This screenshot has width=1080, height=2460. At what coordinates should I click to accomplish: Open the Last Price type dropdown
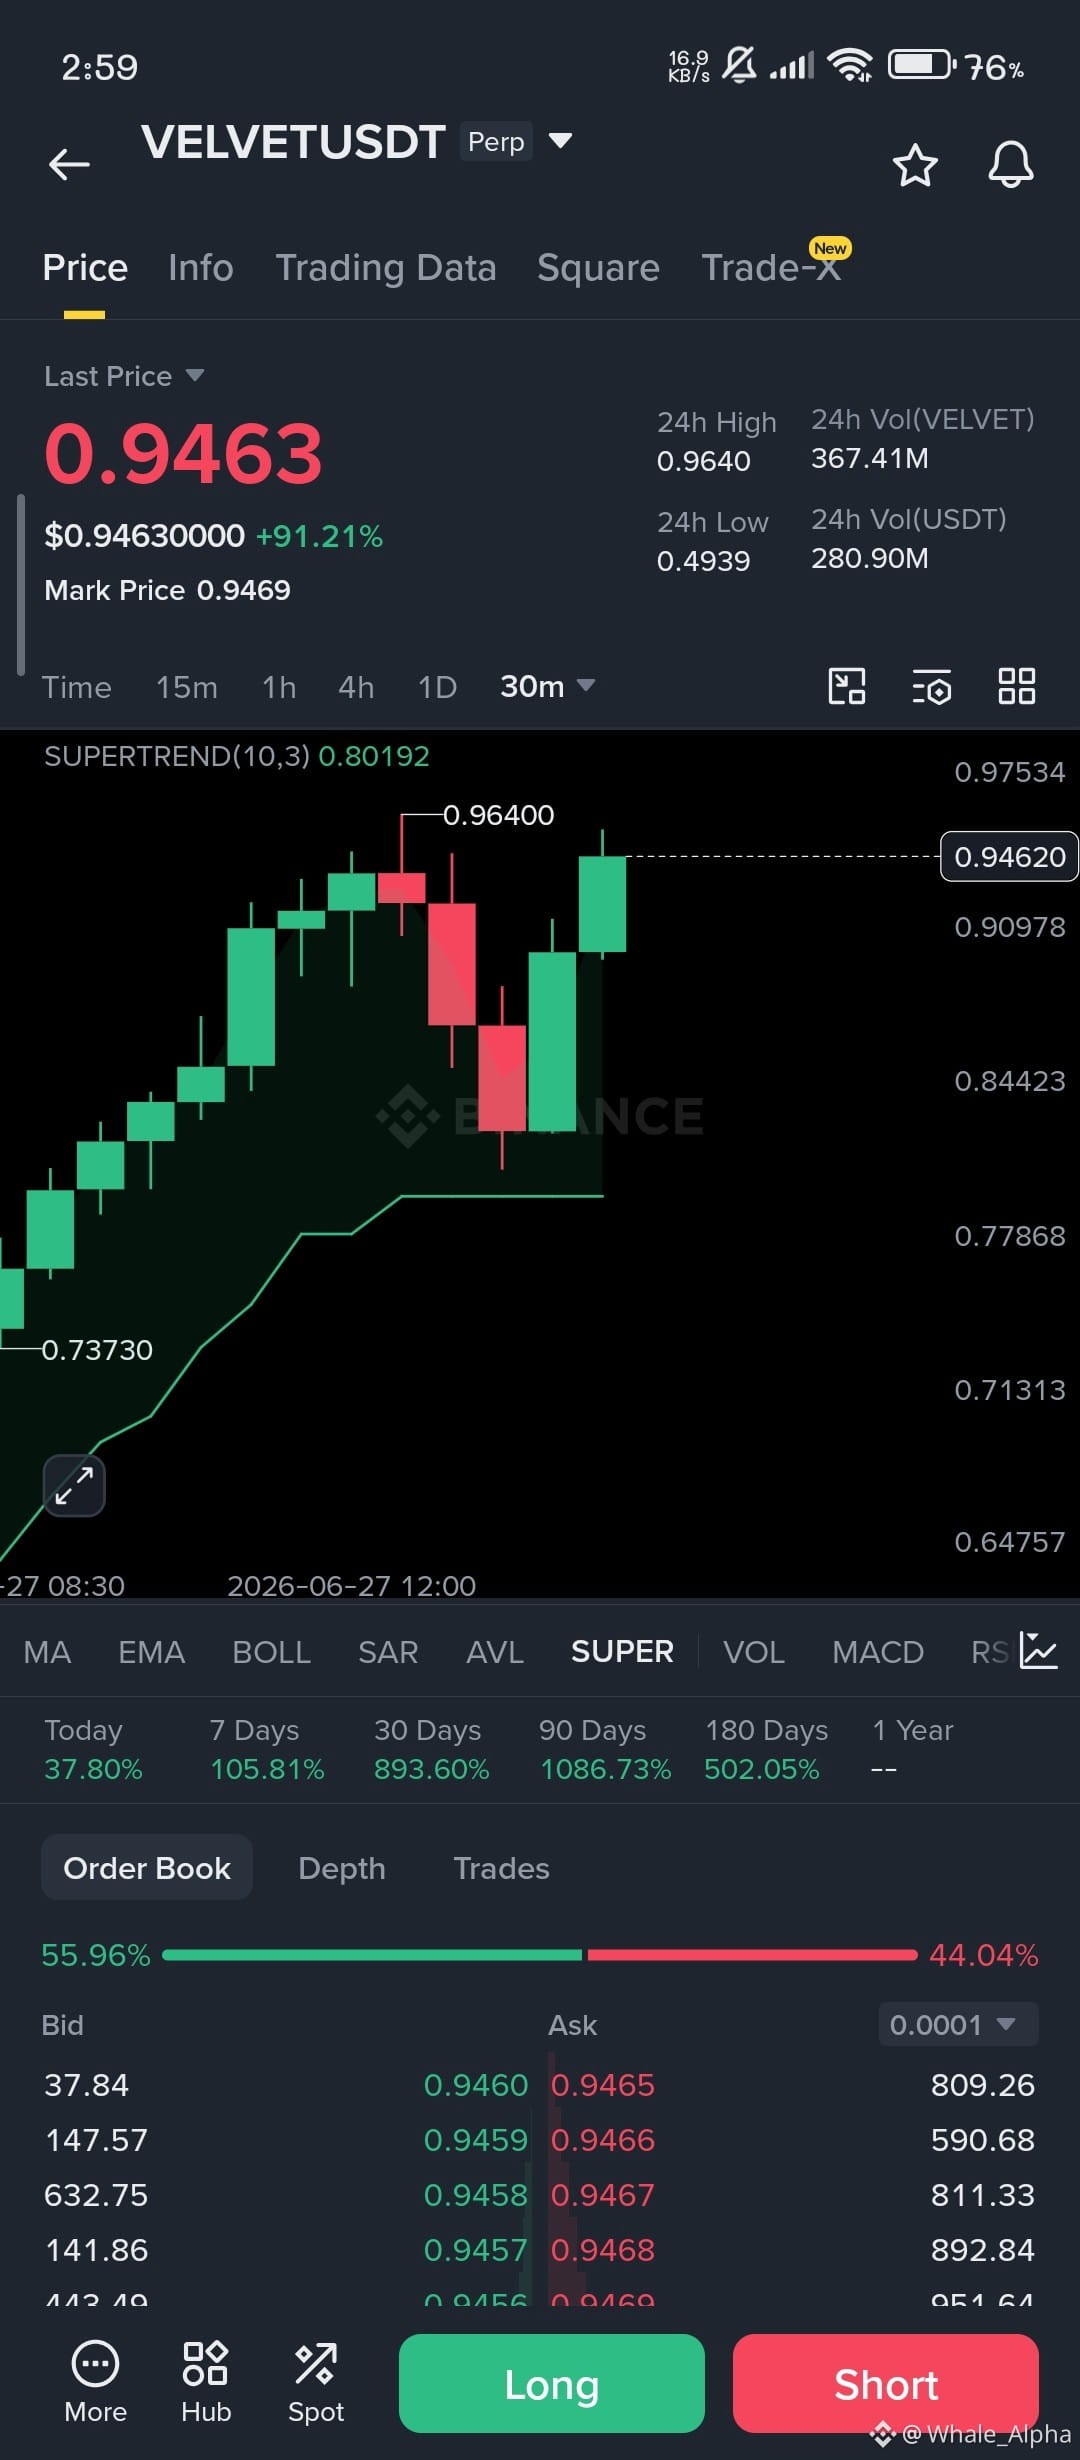(x=124, y=376)
